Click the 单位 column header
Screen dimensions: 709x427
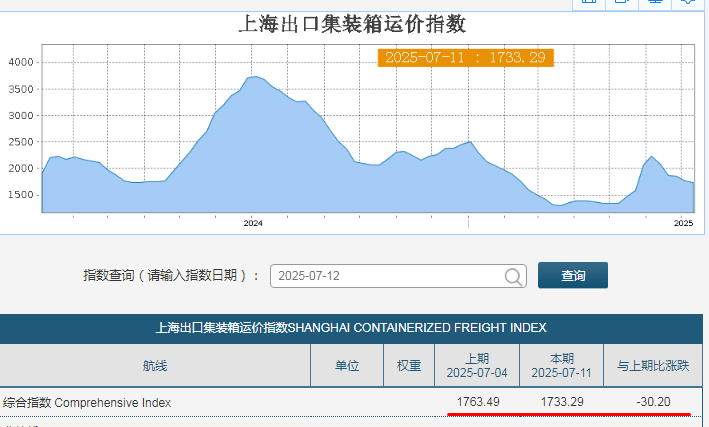pos(347,365)
